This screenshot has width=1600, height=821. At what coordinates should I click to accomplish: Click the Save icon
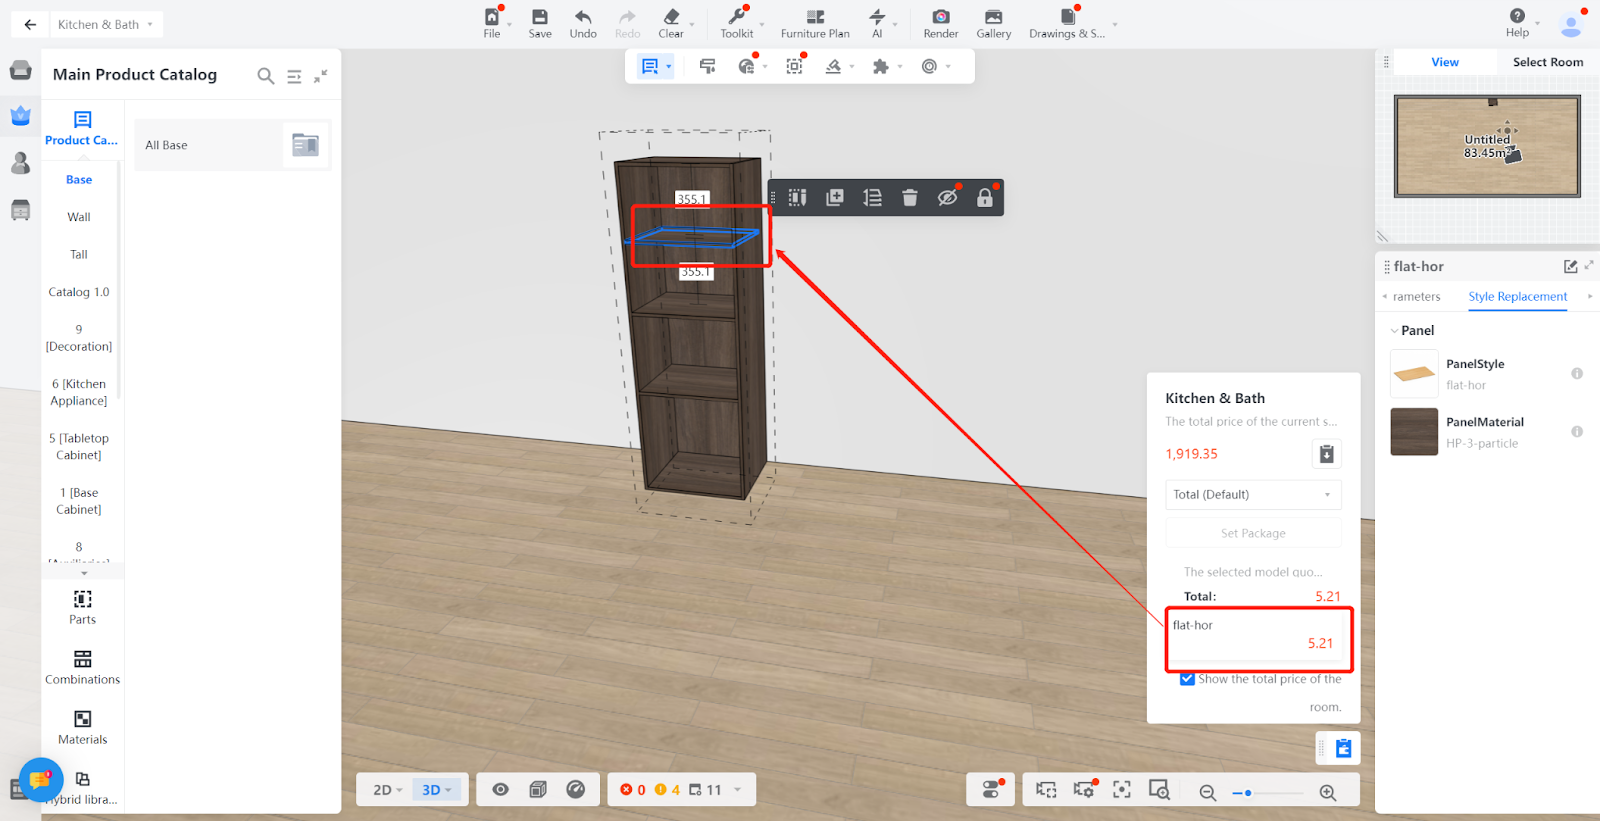pyautogui.click(x=540, y=17)
